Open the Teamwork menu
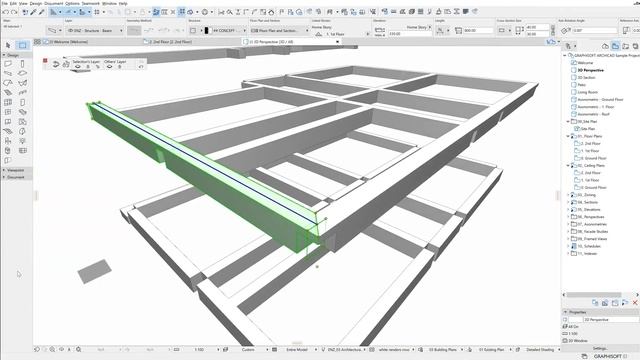This screenshot has width=640, height=360. 91,3
